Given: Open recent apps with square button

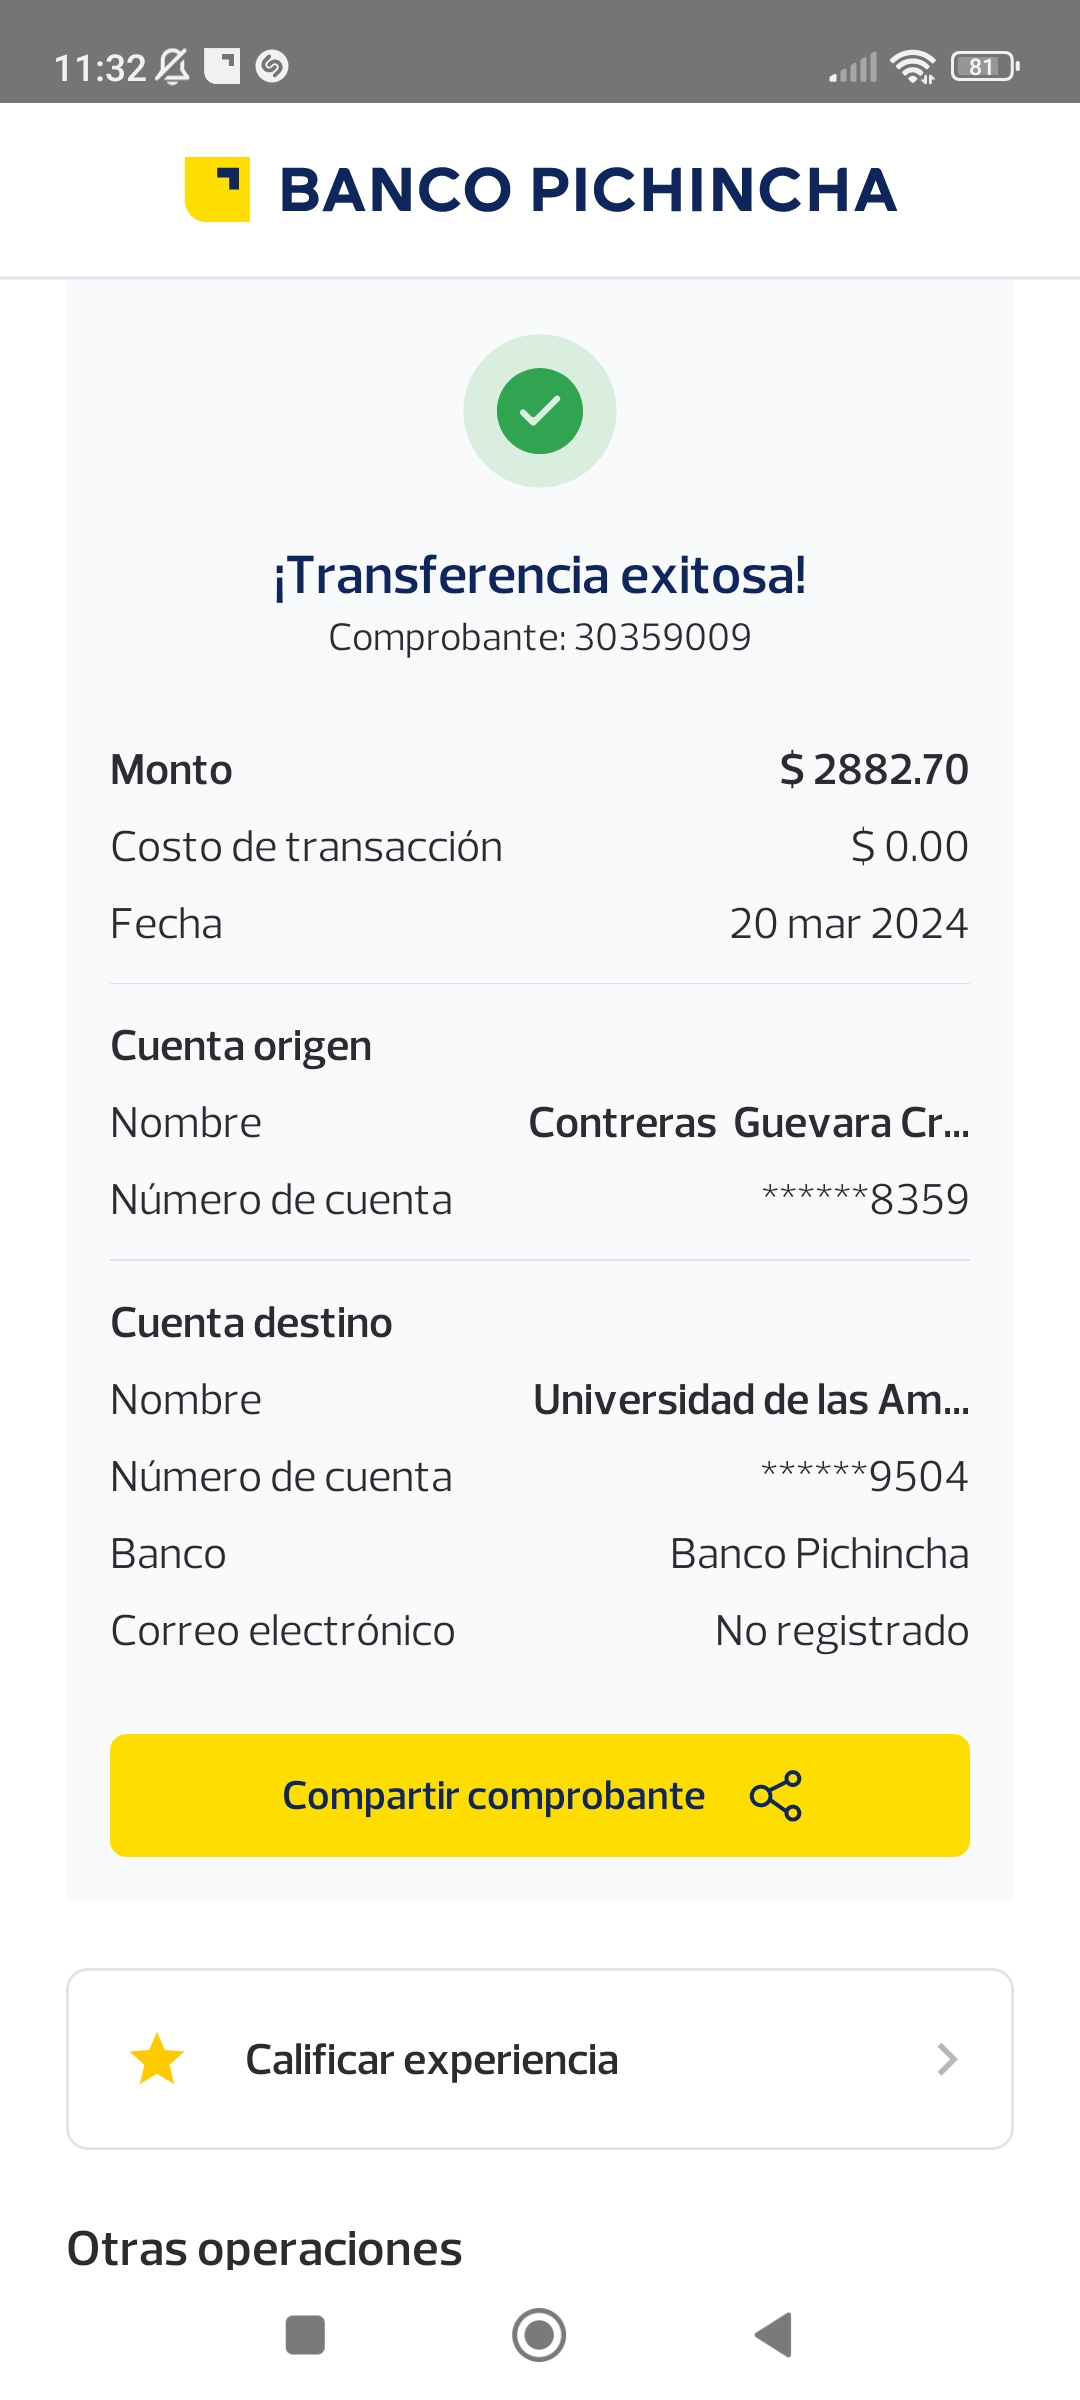Looking at the screenshot, I should [x=305, y=2335].
